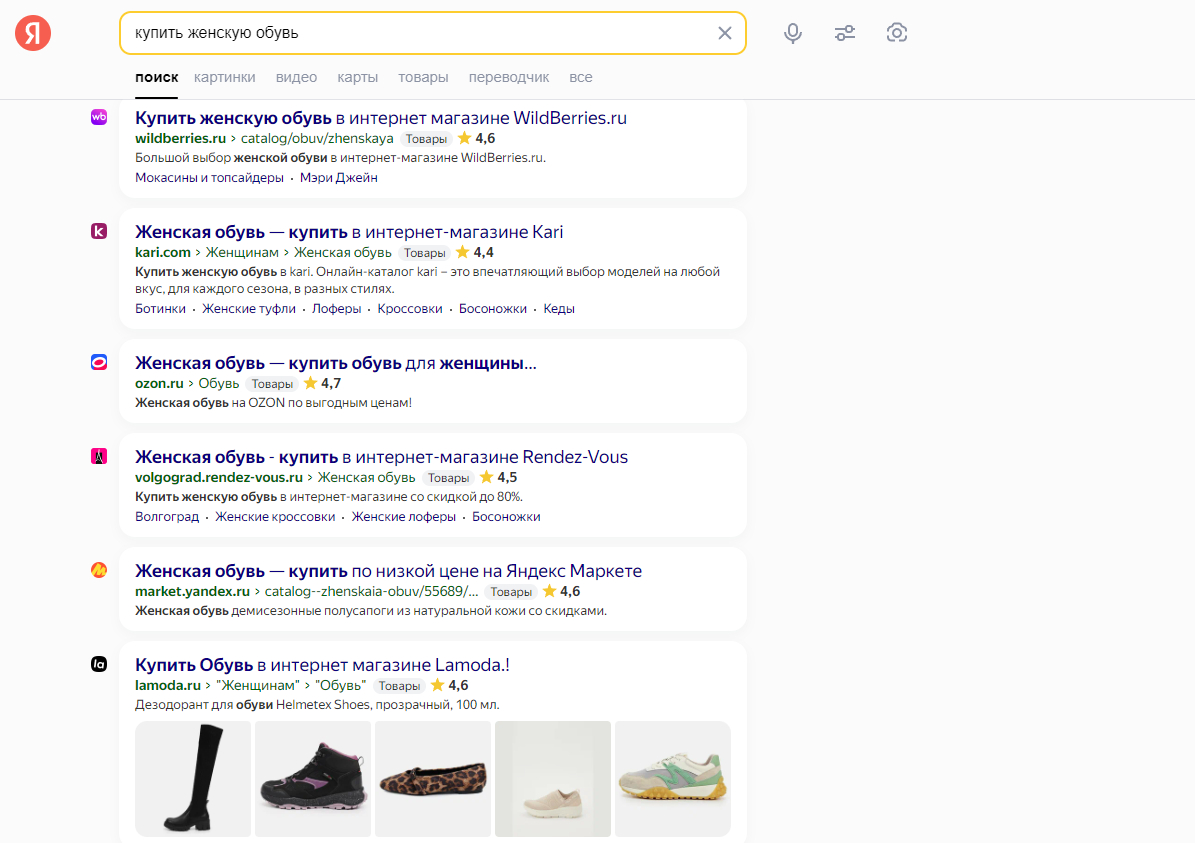This screenshot has height=843, width=1195.
Task: Click the 4,6 star rating on WildBerries
Action: pyautogui.click(x=476, y=139)
